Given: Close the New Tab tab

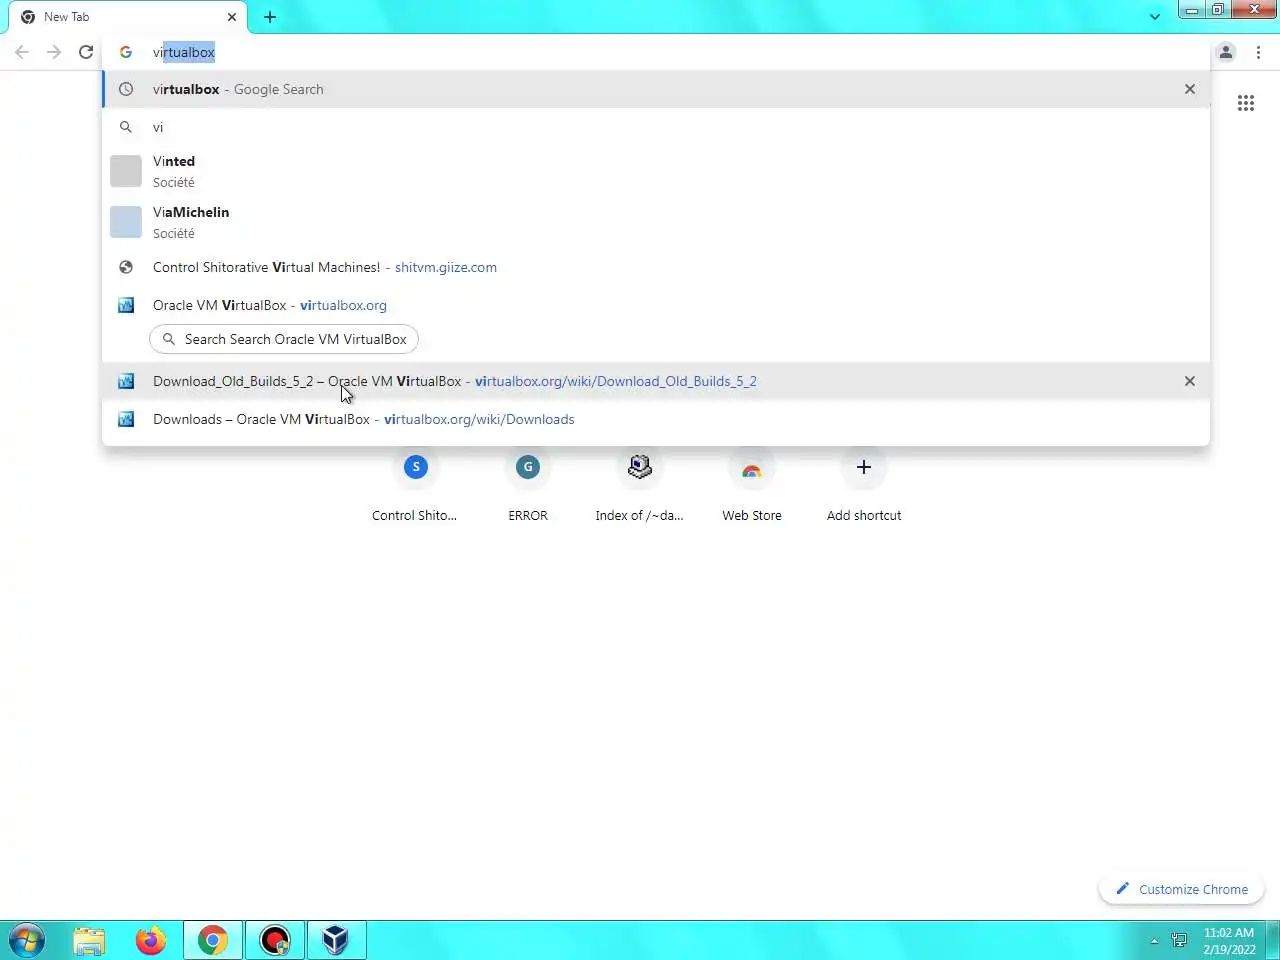Looking at the screenshot, I should tap(232, 17).
